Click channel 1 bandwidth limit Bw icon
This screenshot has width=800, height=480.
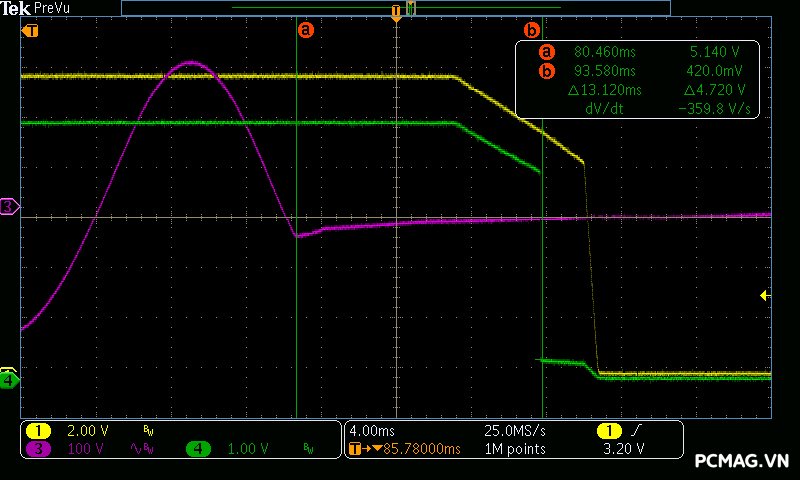[148, 431]
